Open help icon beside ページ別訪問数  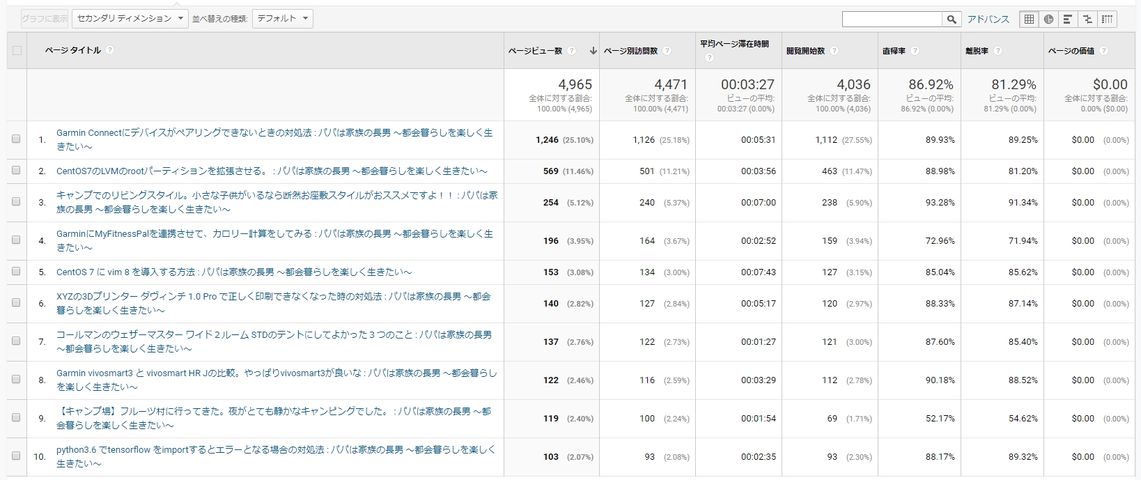pos(667,51)
